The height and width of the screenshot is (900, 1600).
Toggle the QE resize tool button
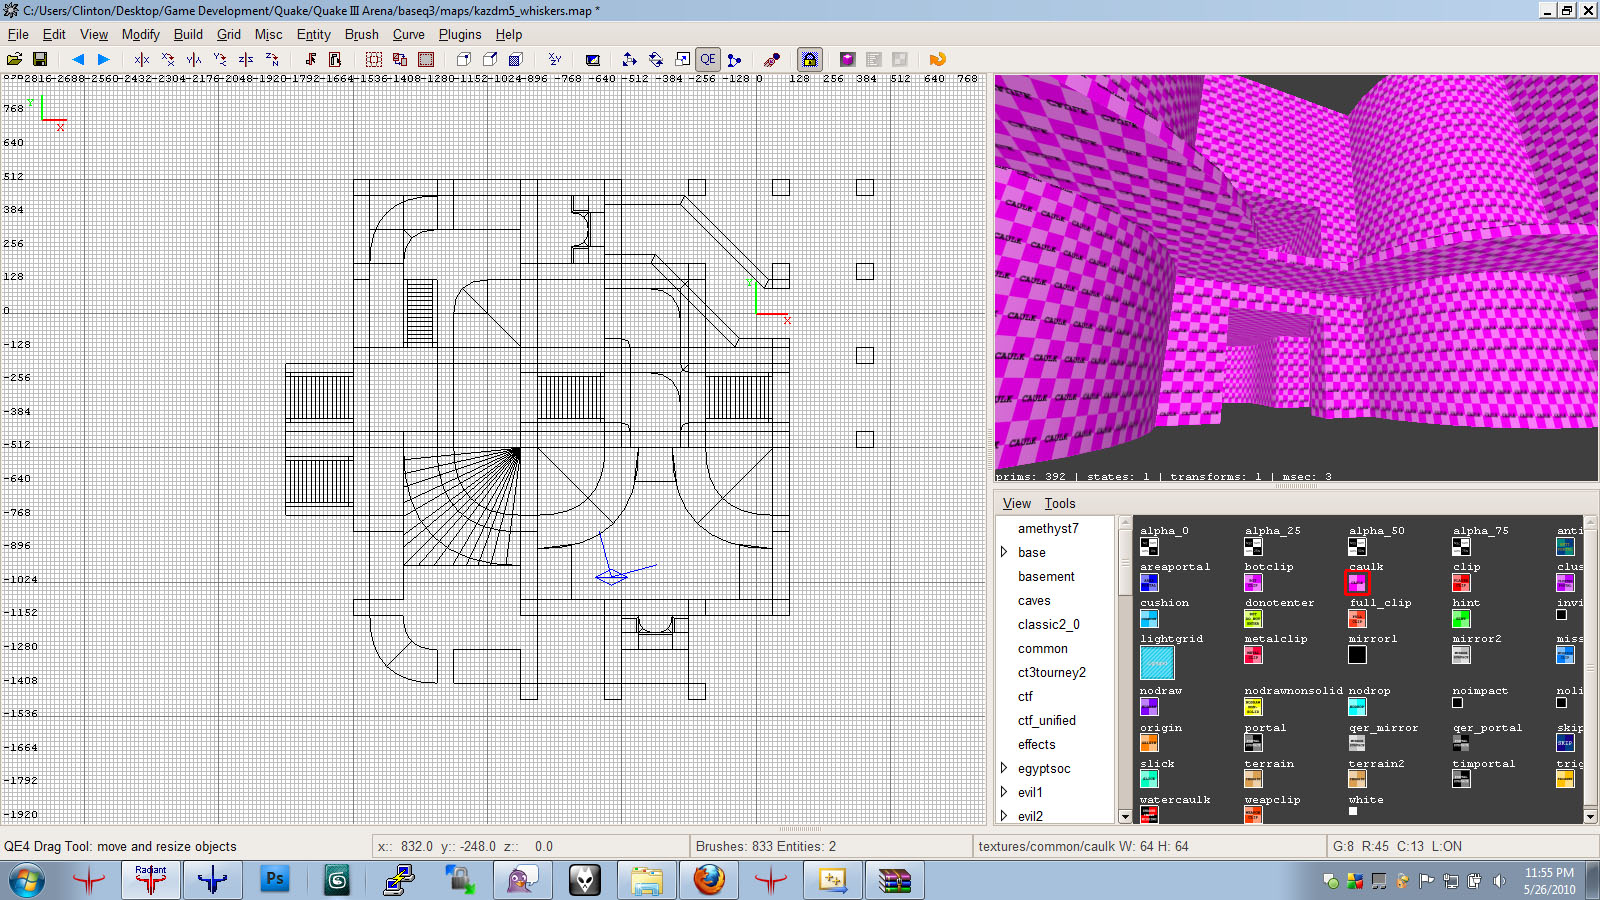[x=708, y=60]
